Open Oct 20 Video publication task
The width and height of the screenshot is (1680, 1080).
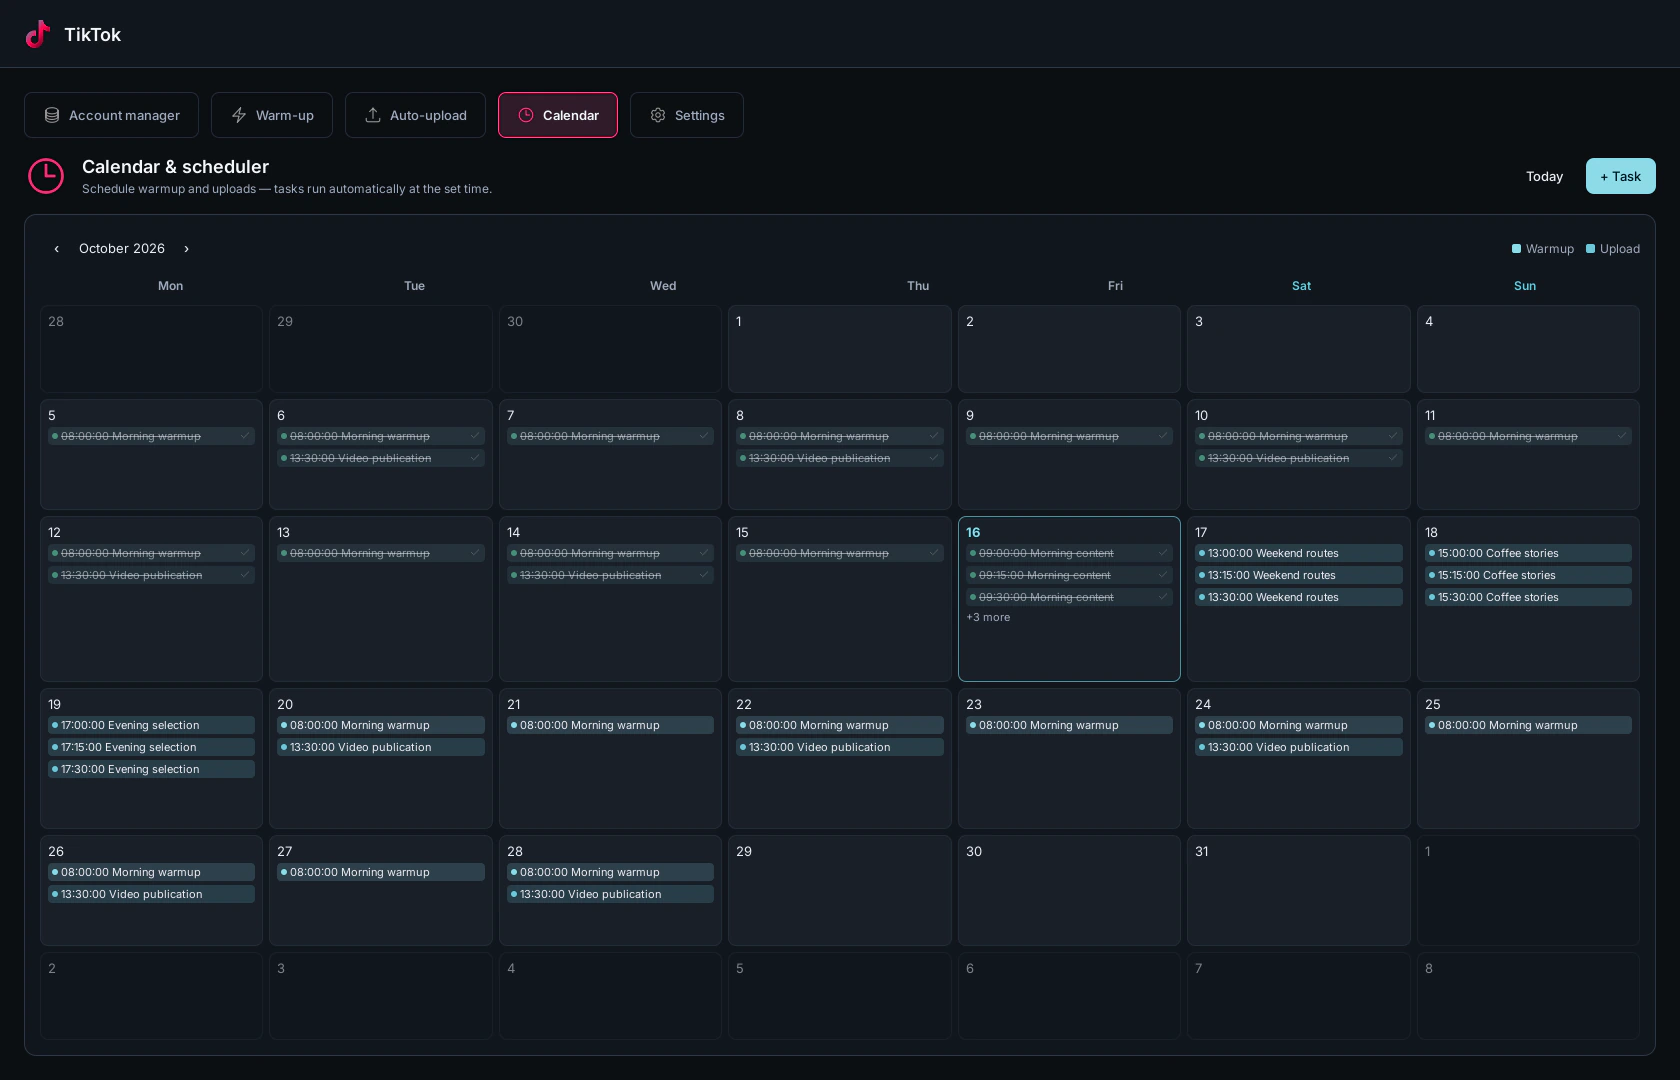coord(381,747)
